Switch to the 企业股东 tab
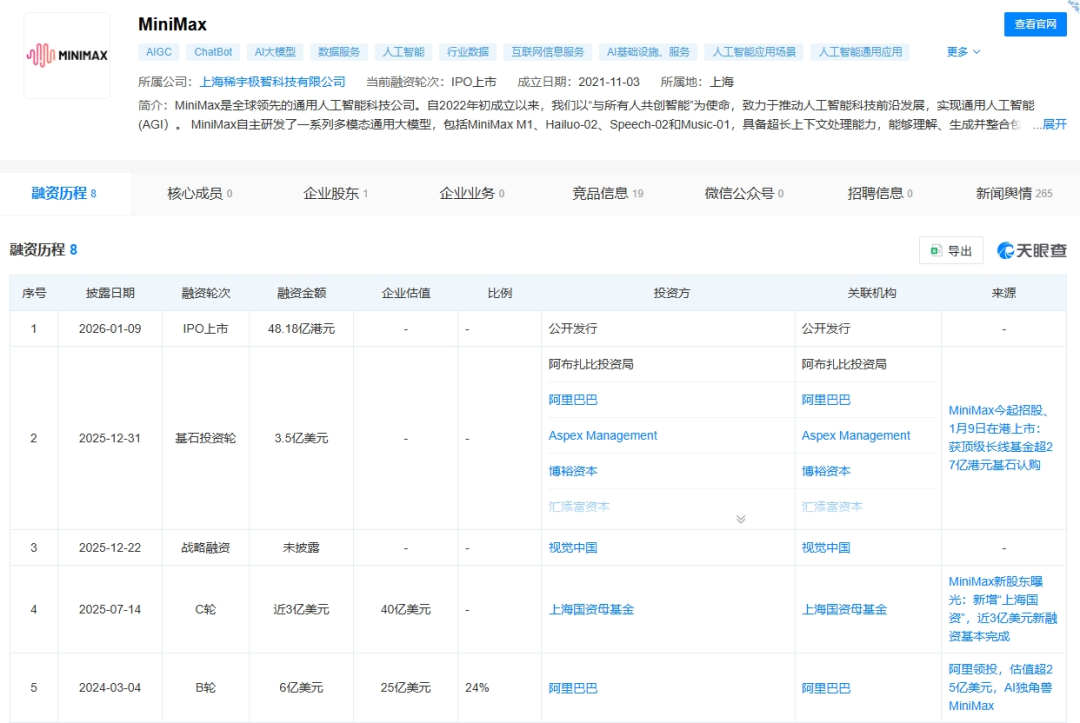Viewport: 1080px width, 723px height. pos(335,194)
